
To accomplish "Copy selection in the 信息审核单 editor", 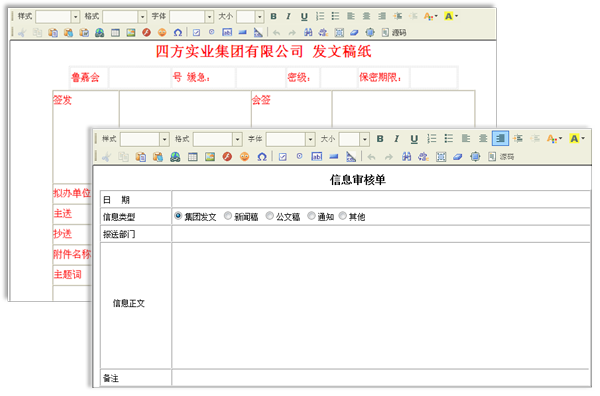I will tap(123, 157).
